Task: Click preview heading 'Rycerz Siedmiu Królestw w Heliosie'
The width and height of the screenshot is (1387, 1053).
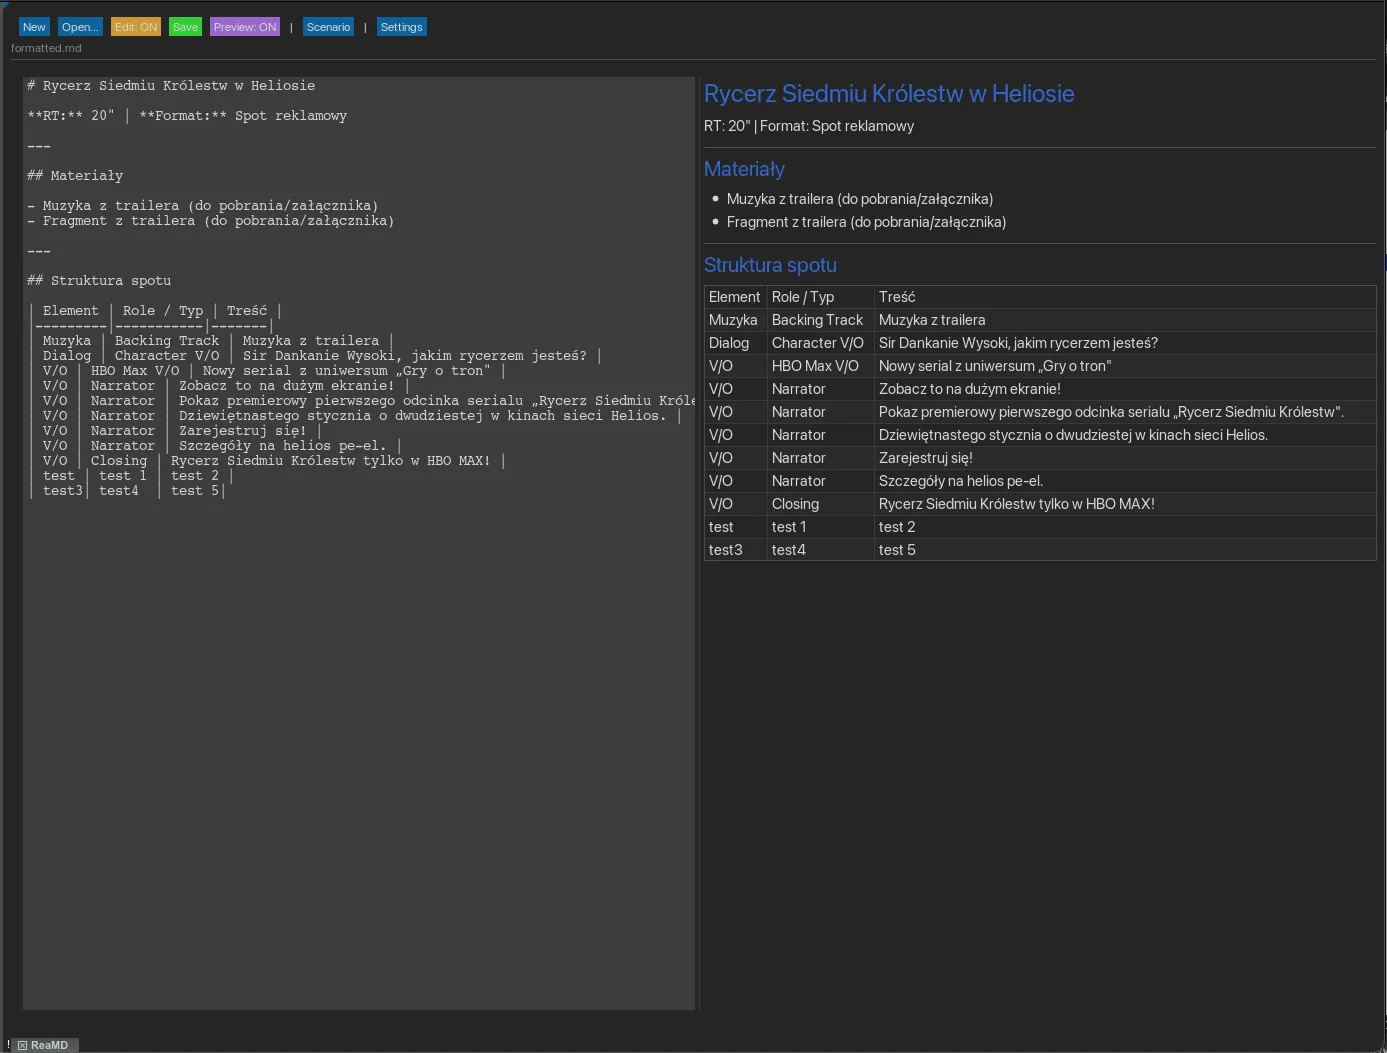Action: 889,94
